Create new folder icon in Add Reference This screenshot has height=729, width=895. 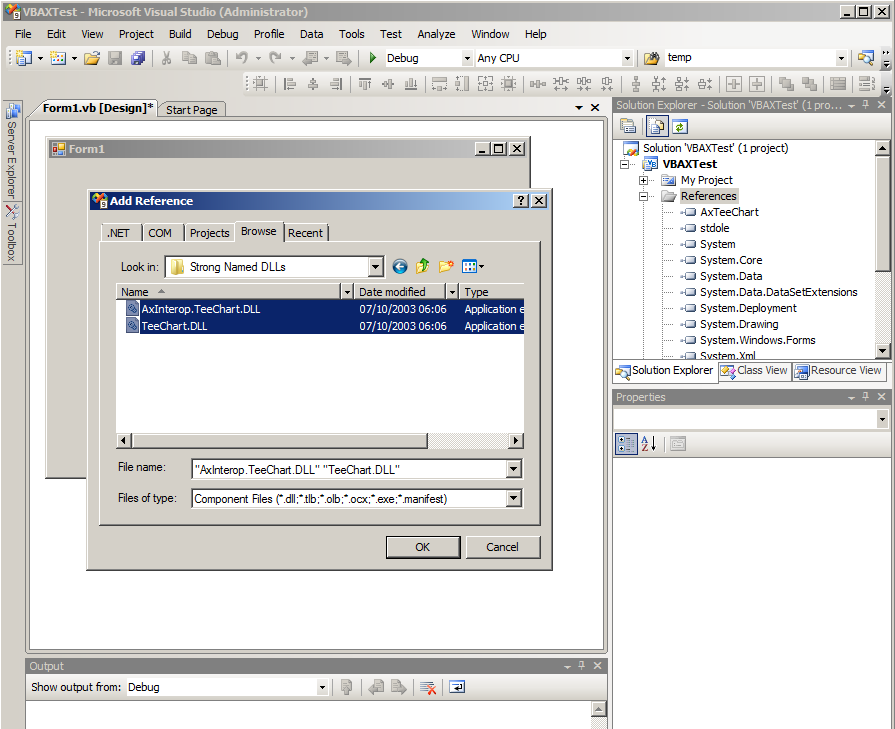point(446,266)
